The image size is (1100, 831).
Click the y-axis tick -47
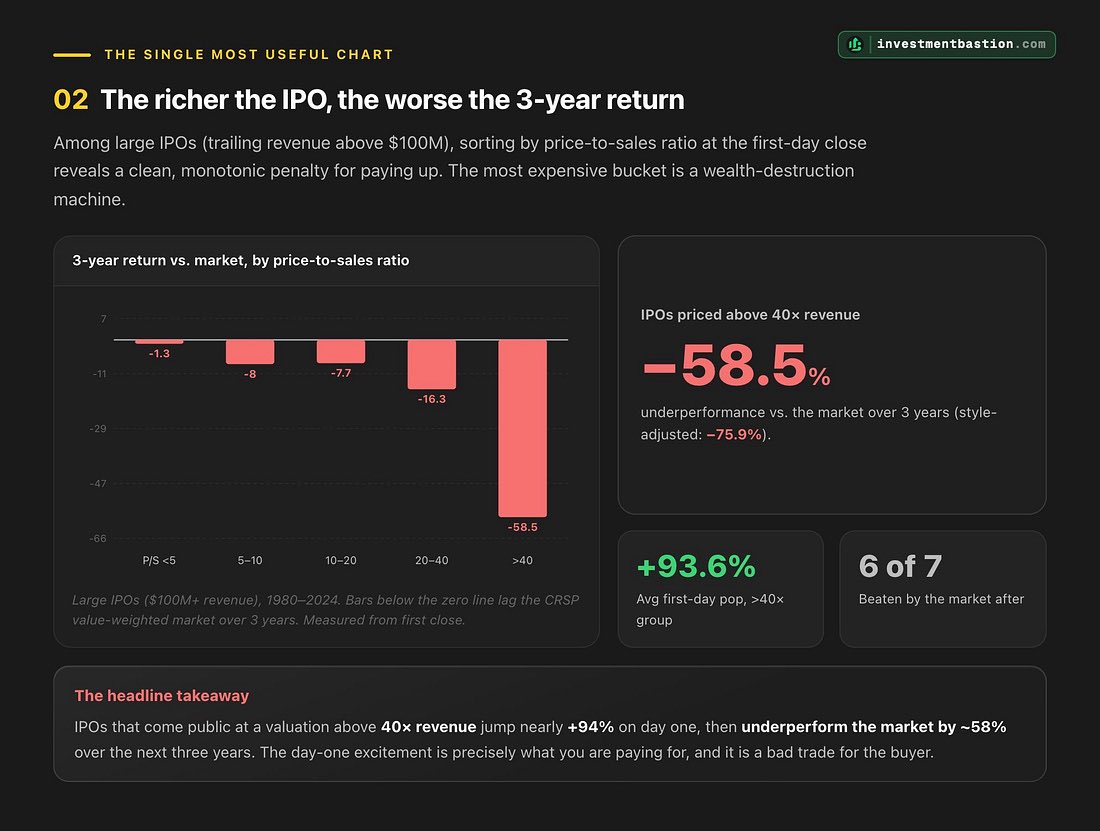(x=98, y=483)
